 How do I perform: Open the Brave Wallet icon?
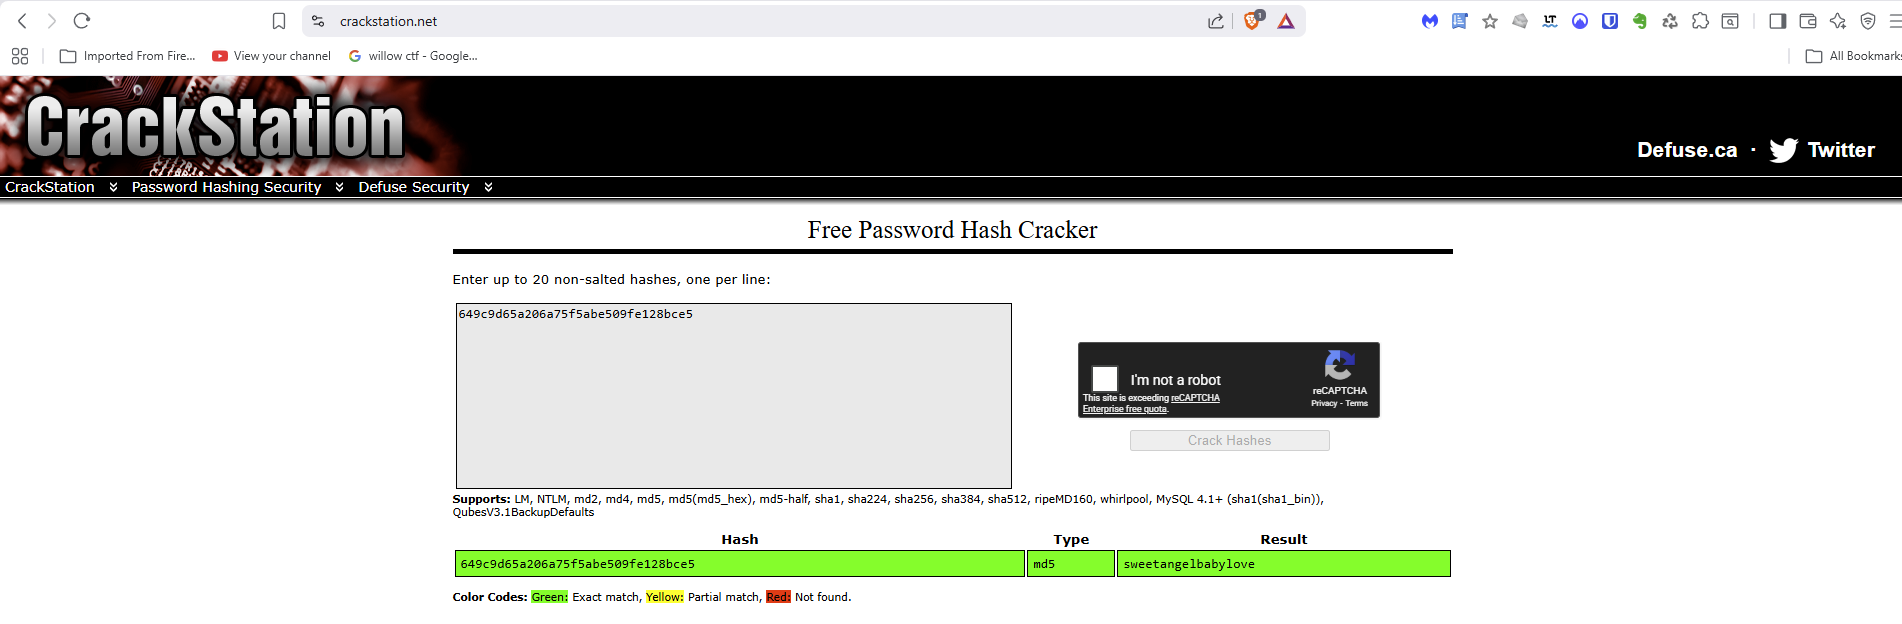1808,21
